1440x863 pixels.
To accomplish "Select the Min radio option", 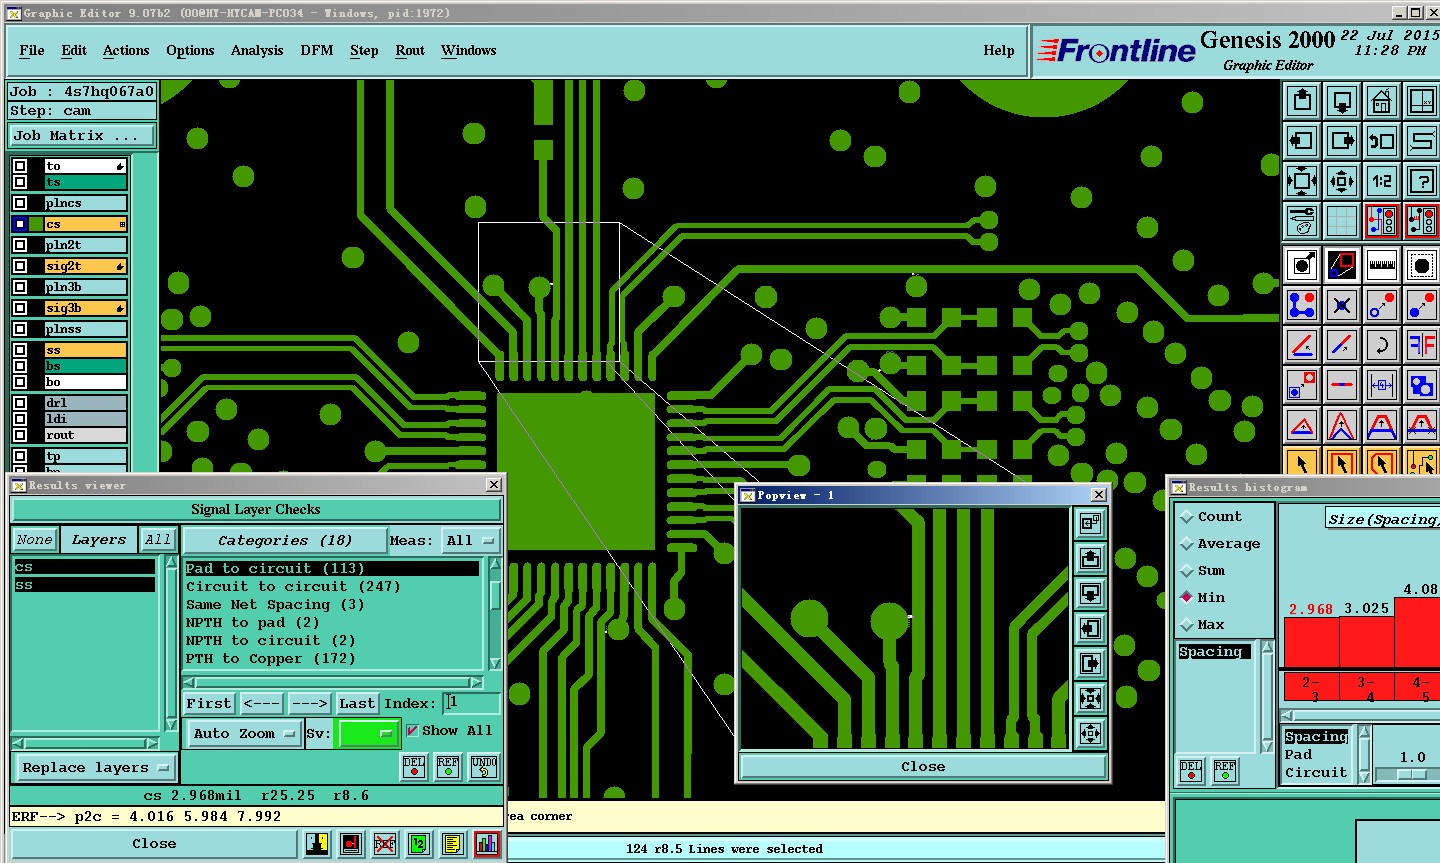I will (1187, 598).
